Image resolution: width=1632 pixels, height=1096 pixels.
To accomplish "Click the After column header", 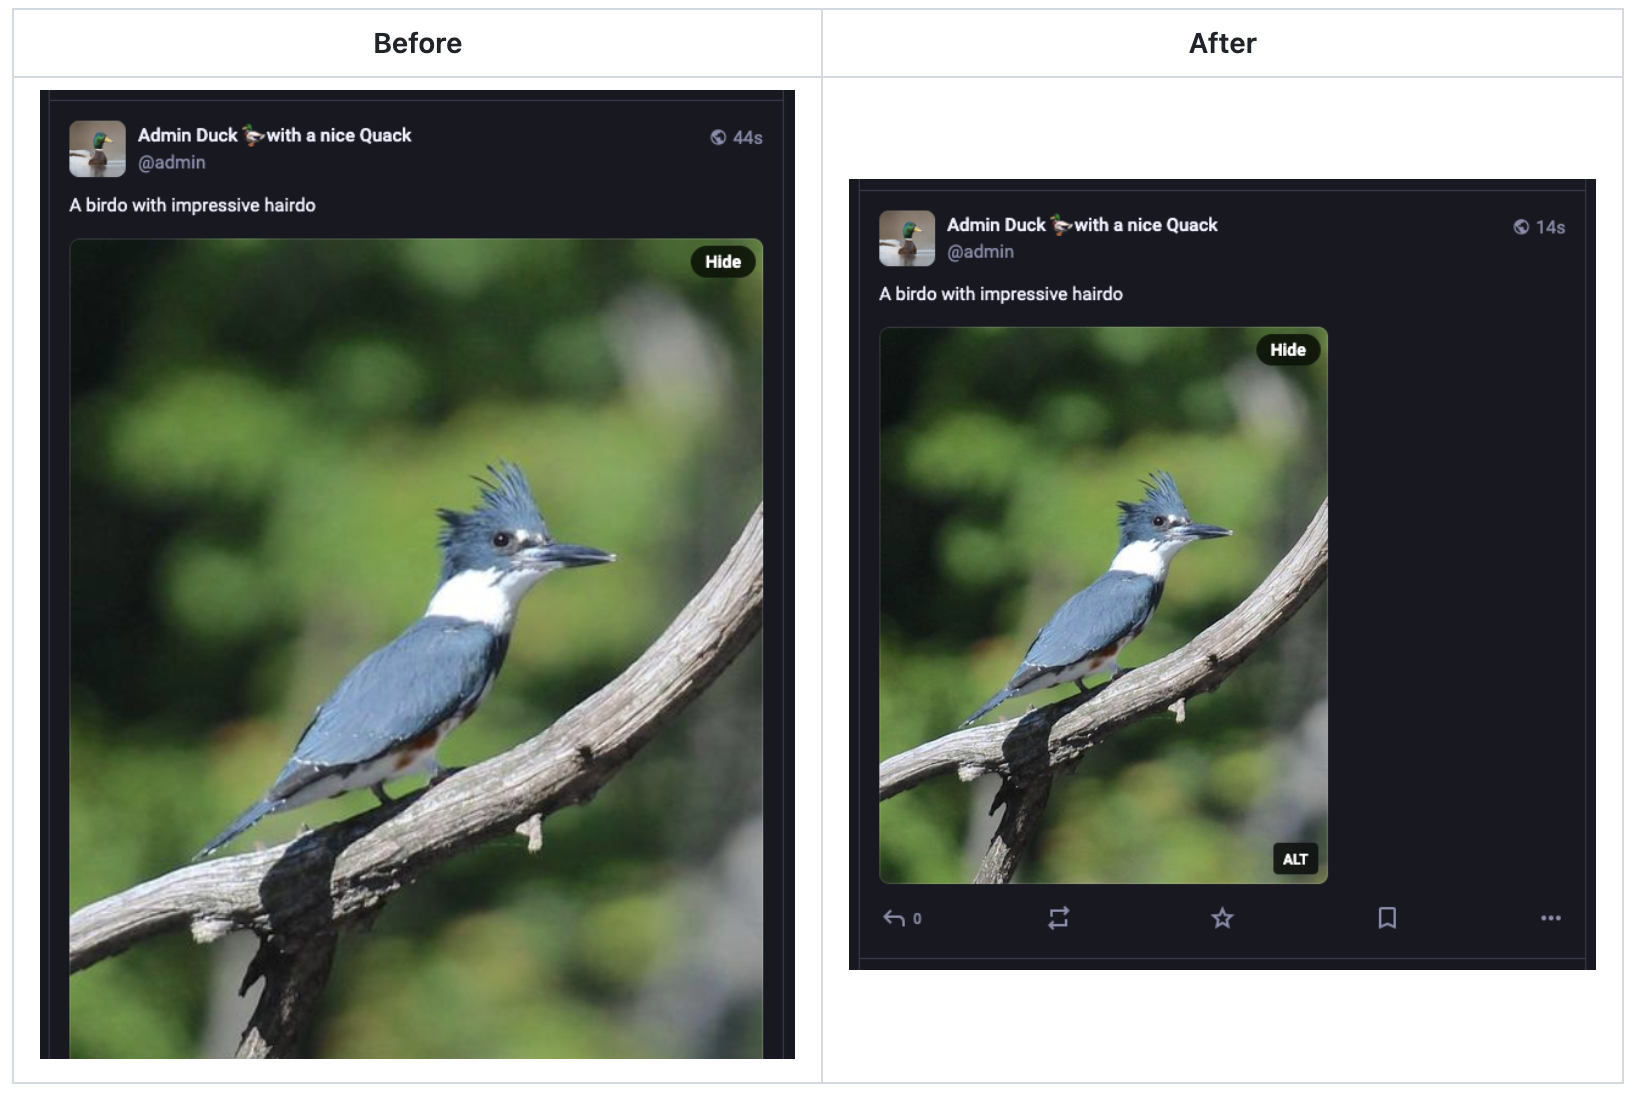I will [1222, 43].
